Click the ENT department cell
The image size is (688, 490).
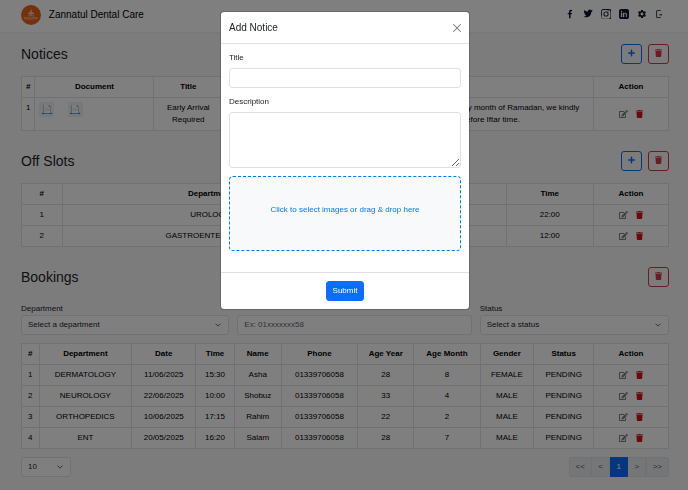(86, 438)
